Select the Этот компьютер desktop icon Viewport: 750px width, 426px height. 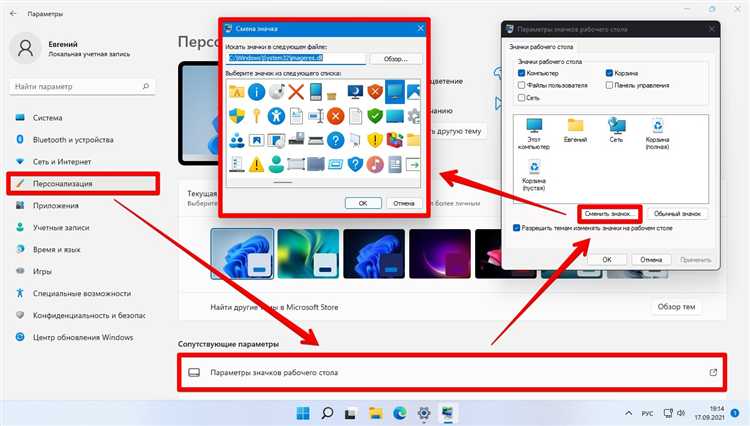coord(534,134)
